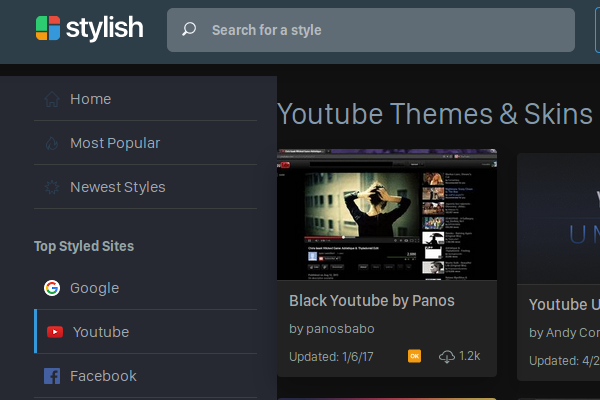Image resolution: width=600 pixels, height=400 pixels.
Task: Click the Google logo icon
Action: [x=52, y=288]
